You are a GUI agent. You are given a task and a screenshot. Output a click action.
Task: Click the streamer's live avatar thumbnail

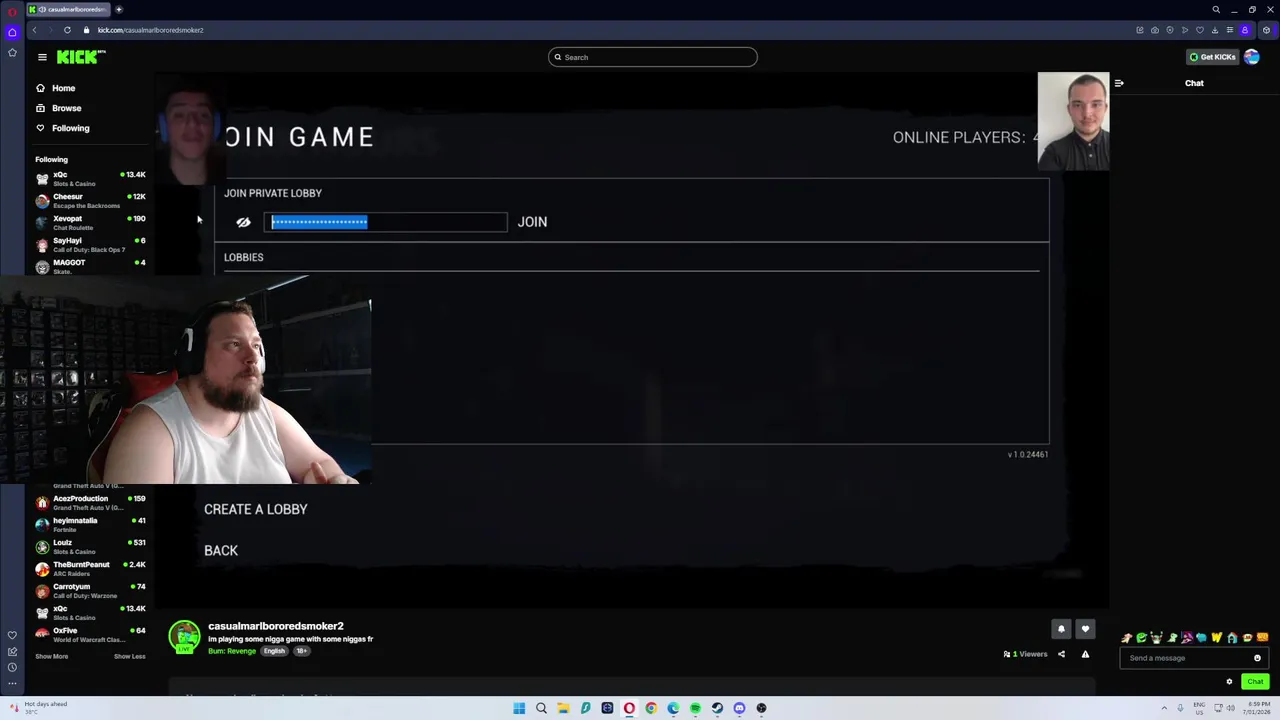(x=184, y=636)
